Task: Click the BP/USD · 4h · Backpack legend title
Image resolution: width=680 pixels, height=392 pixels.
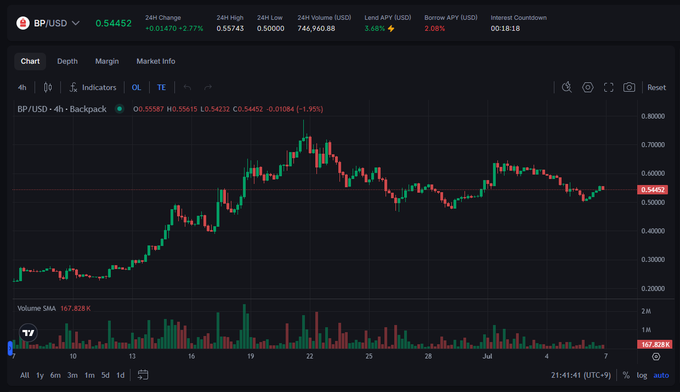Action: click(x=62, y=109)
